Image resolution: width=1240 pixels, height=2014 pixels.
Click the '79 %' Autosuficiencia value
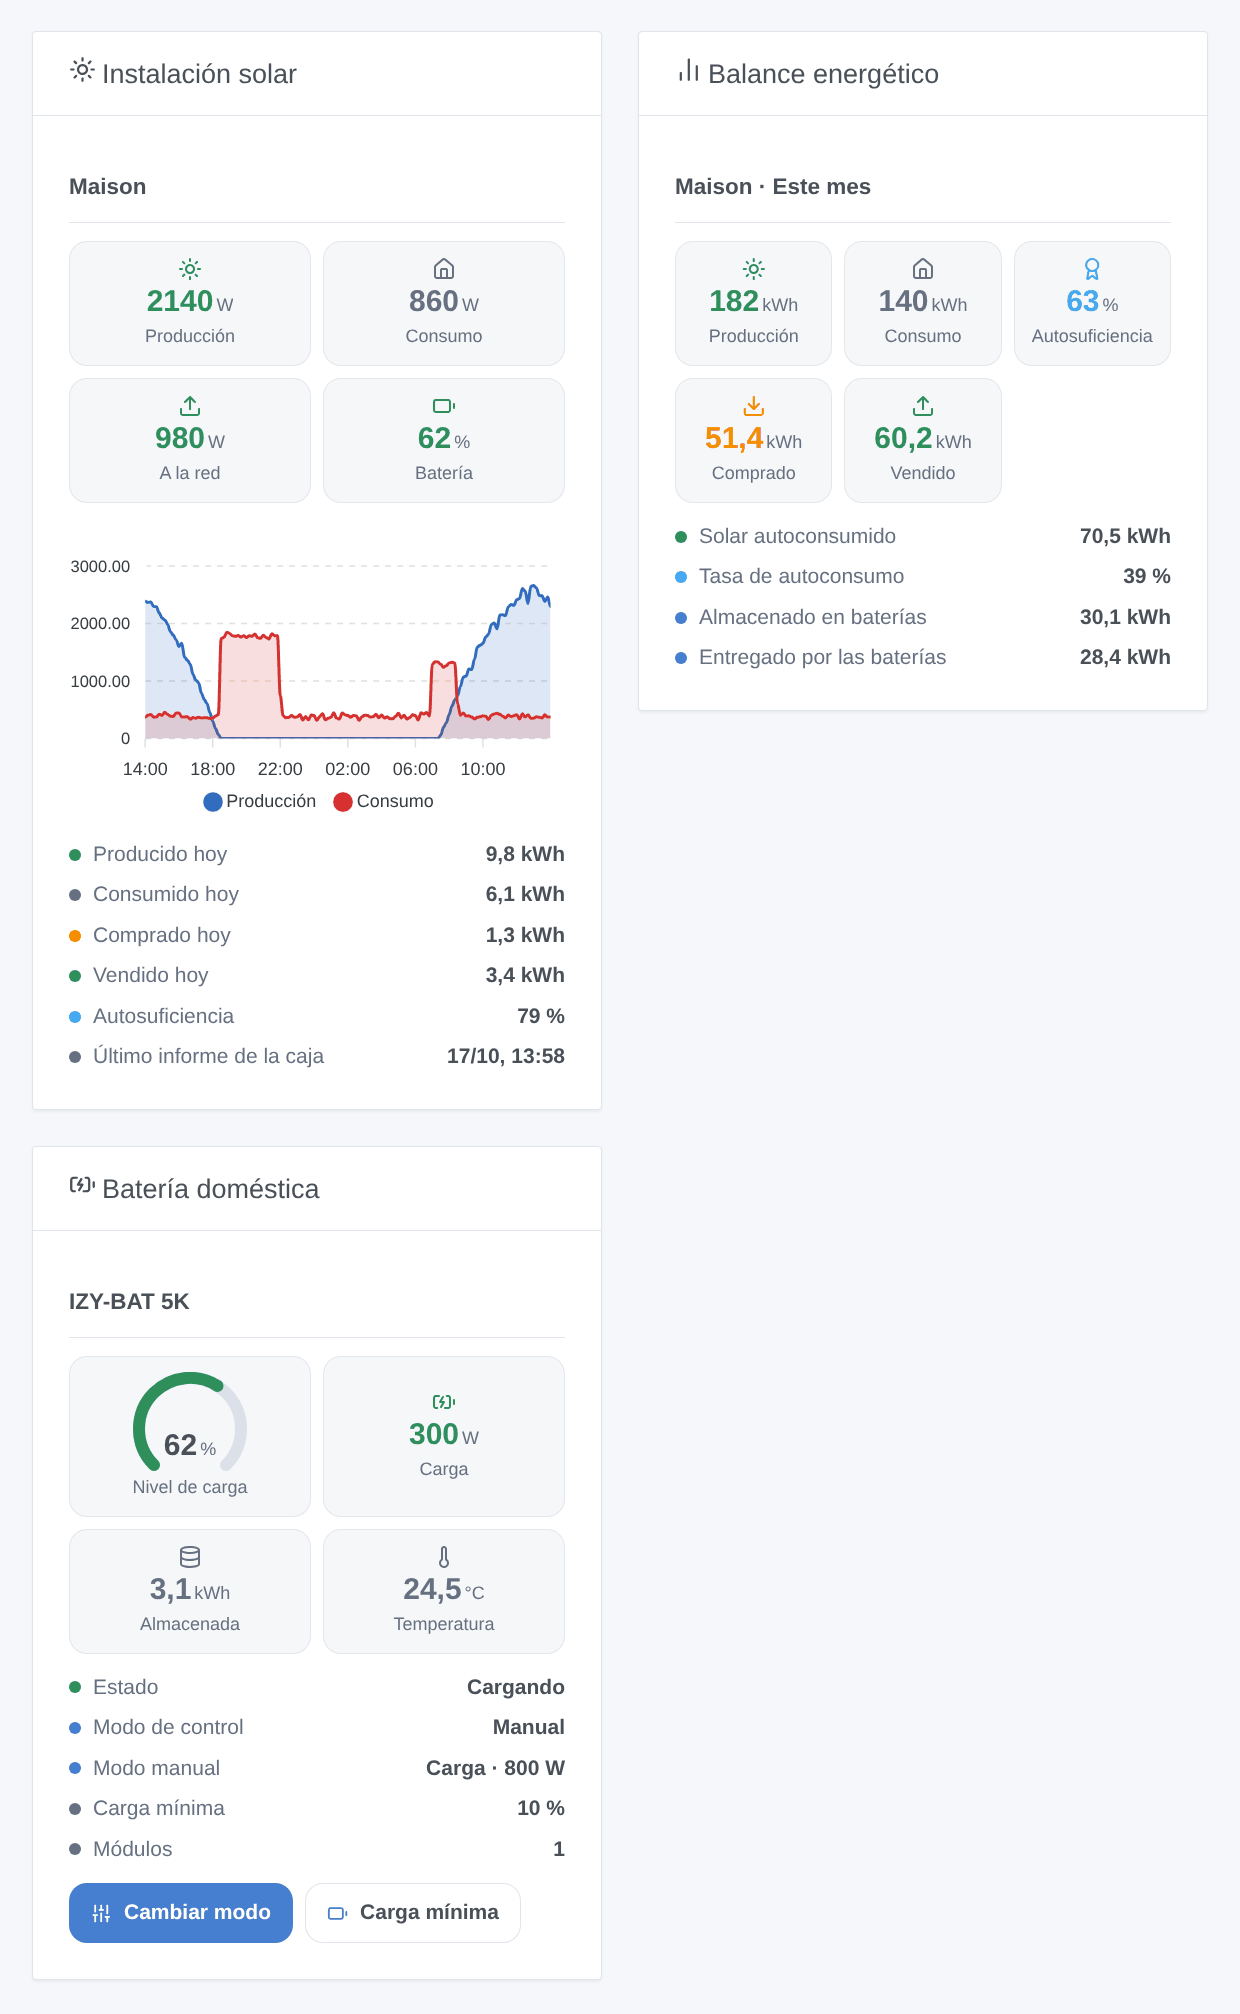click(541, 1016)
